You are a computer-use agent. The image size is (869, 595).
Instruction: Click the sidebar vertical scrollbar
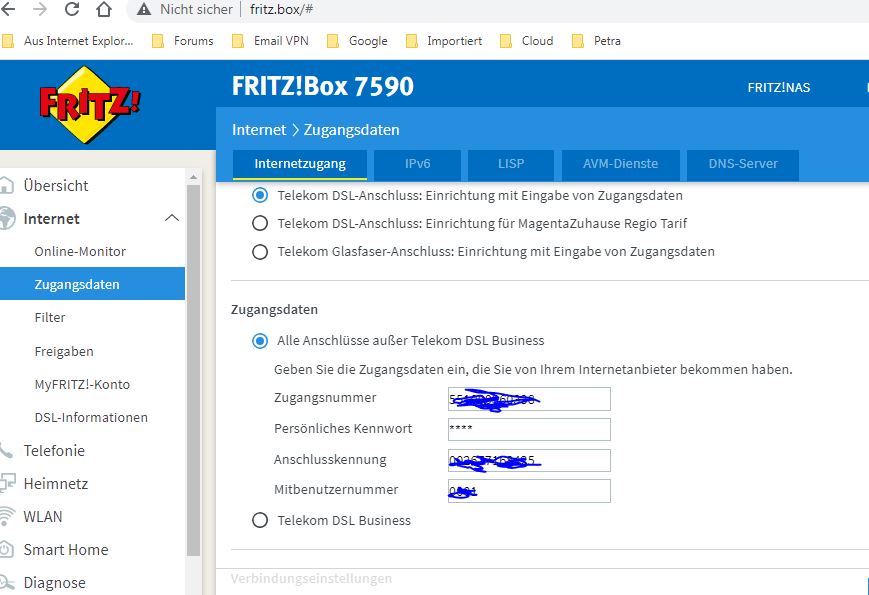193,370
